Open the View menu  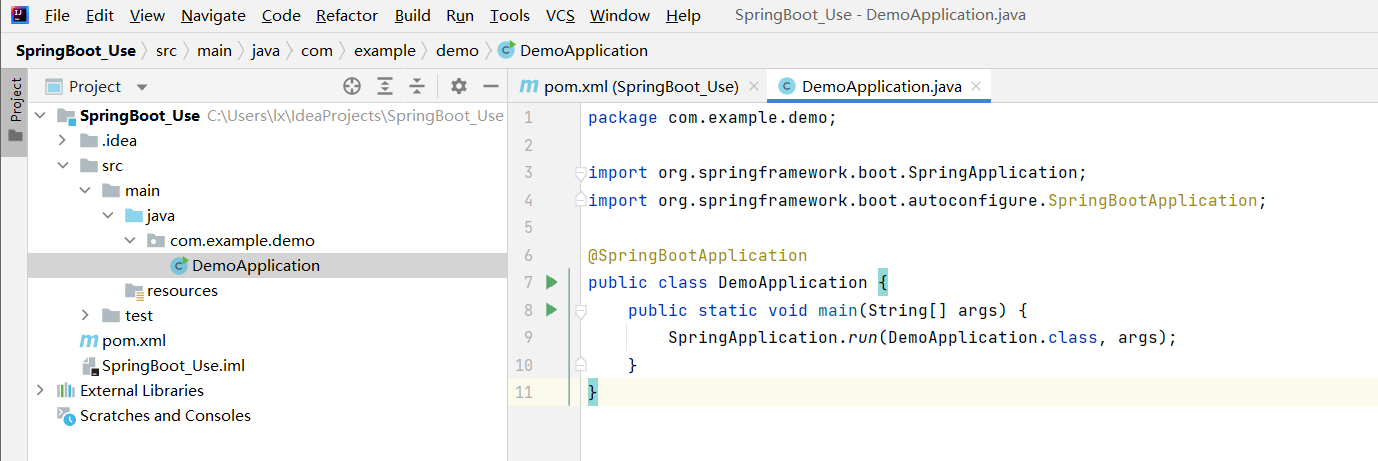pos(147,16)
